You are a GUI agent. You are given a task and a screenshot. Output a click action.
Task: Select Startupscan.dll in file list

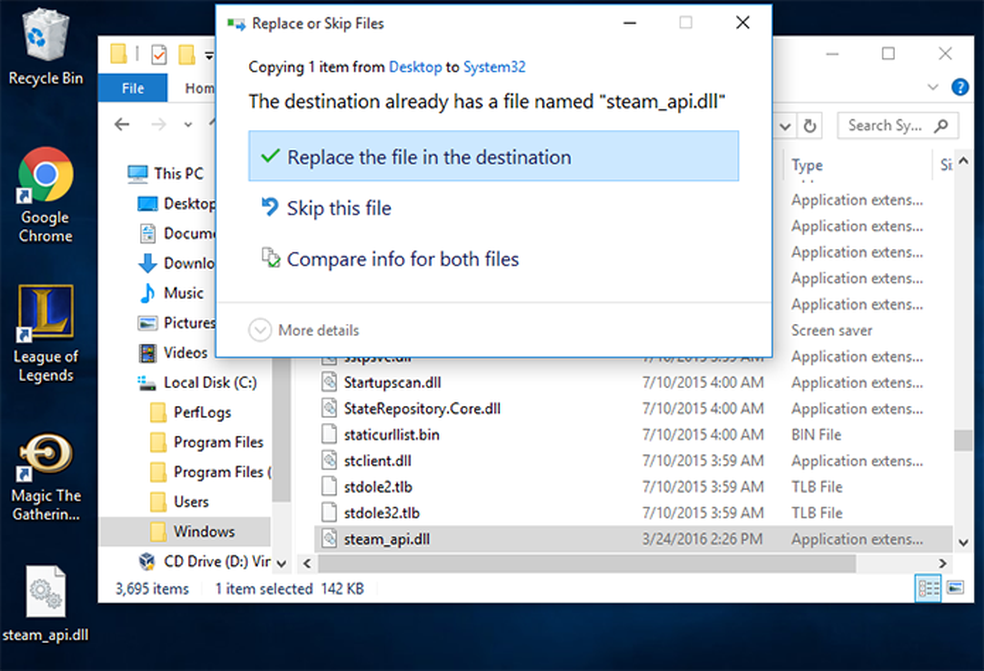coord(392,382)
